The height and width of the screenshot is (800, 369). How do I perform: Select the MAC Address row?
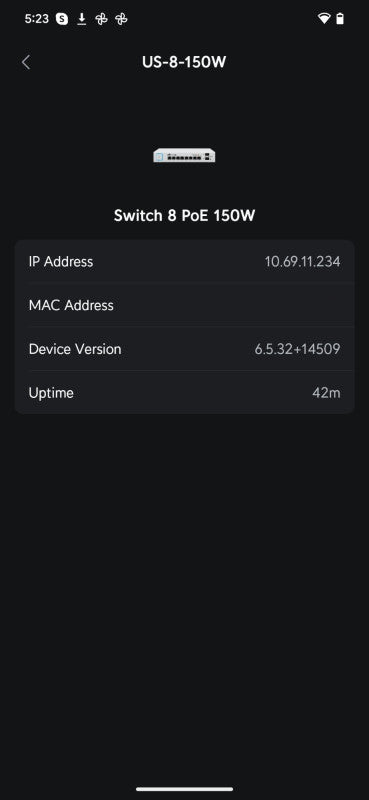pyautogui.click(x=184, y=306)
